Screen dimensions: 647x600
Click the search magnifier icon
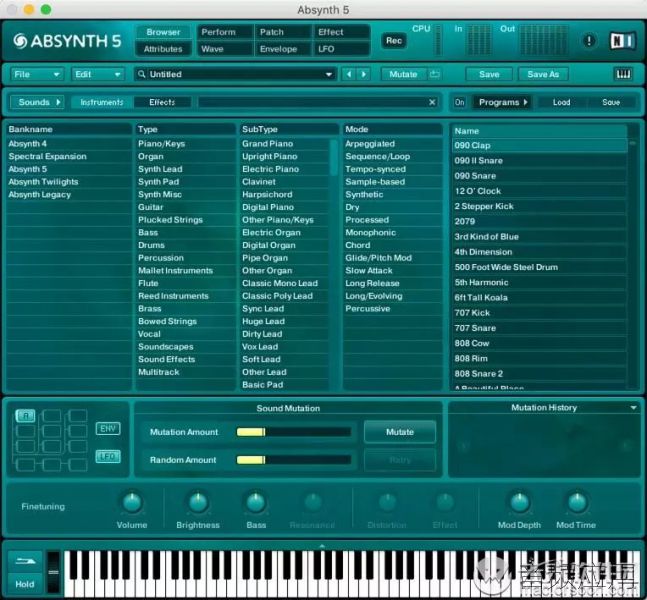(142, 74)
